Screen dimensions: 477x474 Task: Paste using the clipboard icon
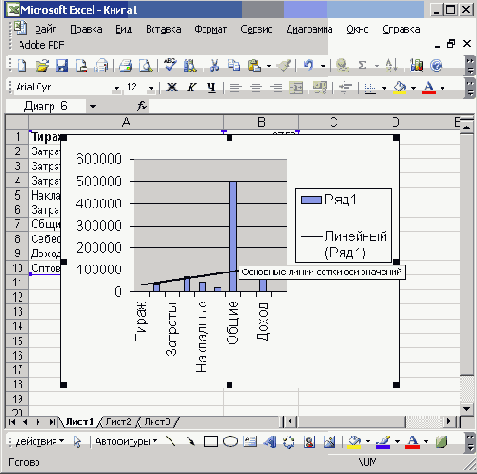point(254,65)
